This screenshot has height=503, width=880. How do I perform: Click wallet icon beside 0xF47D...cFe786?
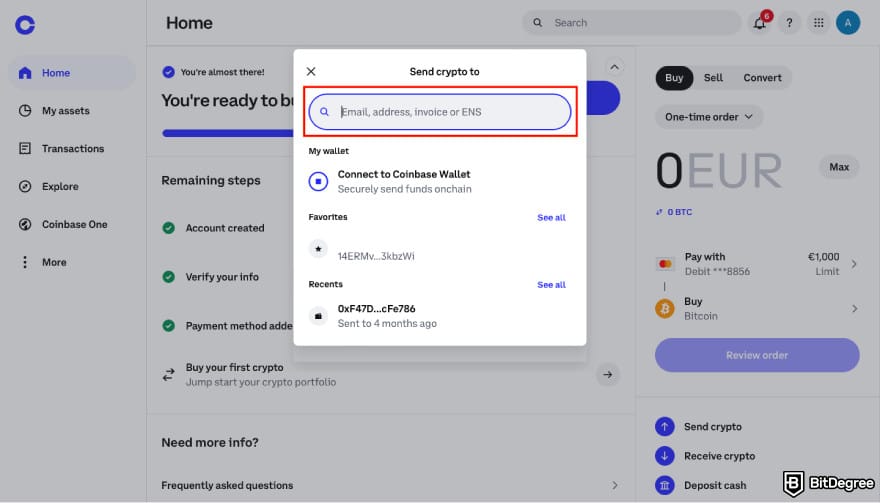(318, 316)
